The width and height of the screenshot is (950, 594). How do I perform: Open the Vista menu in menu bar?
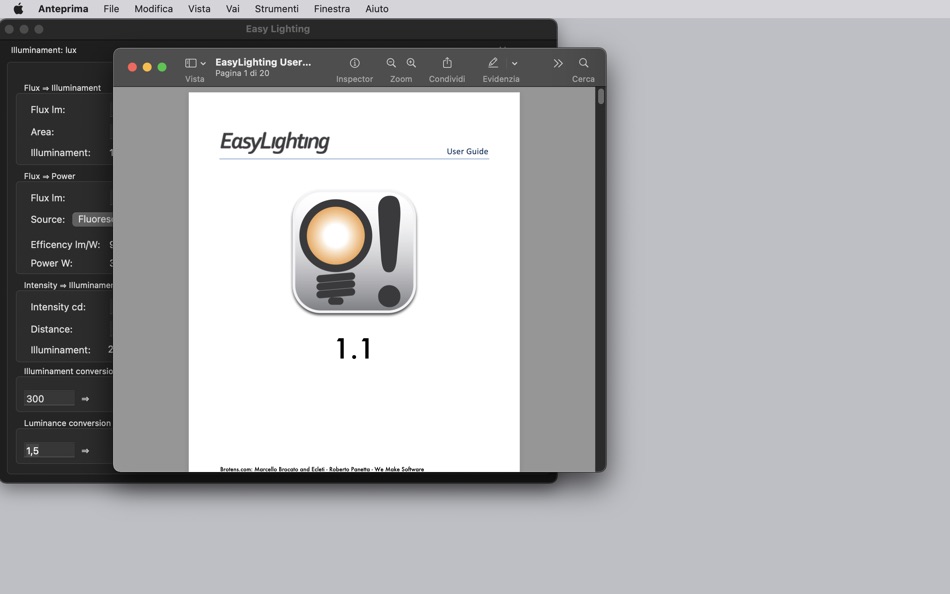[199, 8]
